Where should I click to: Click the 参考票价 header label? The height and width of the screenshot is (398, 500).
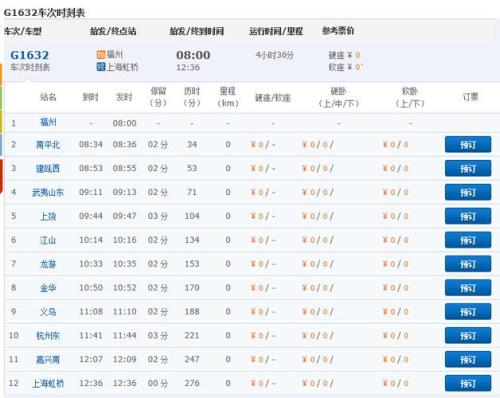[x=338, y=31]
